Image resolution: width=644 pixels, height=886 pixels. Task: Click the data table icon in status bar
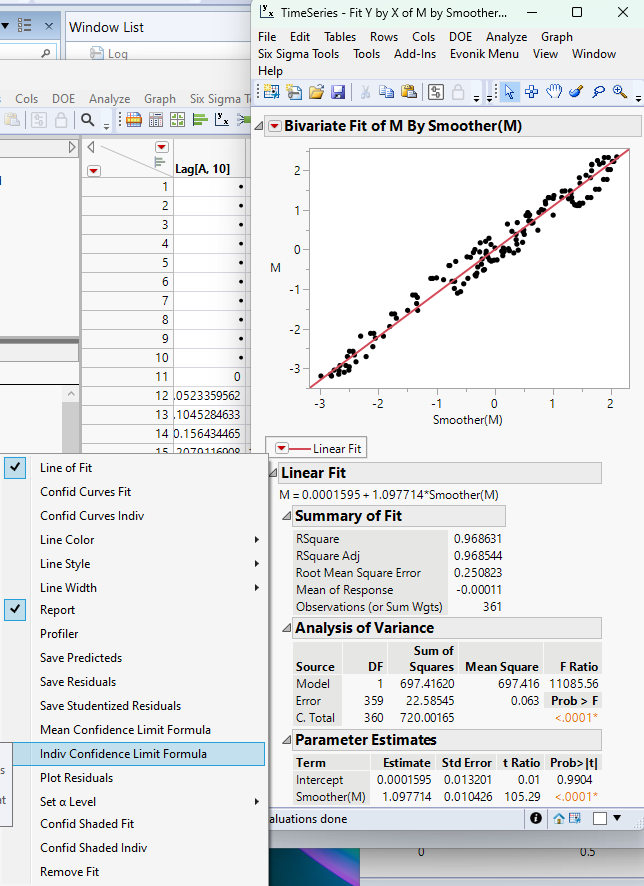click(575, 818)
